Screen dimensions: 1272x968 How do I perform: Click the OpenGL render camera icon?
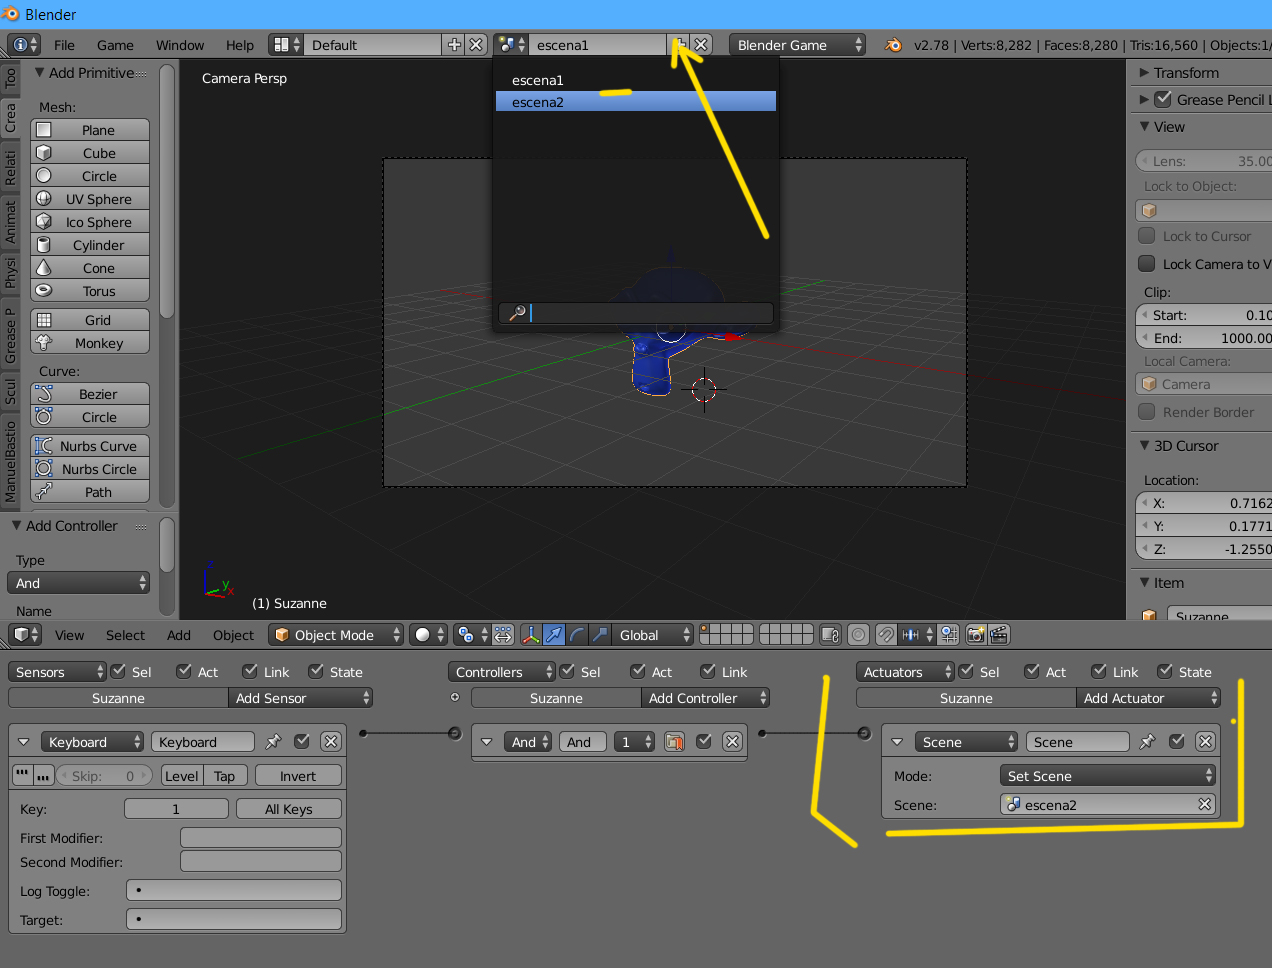pos(975,635)
